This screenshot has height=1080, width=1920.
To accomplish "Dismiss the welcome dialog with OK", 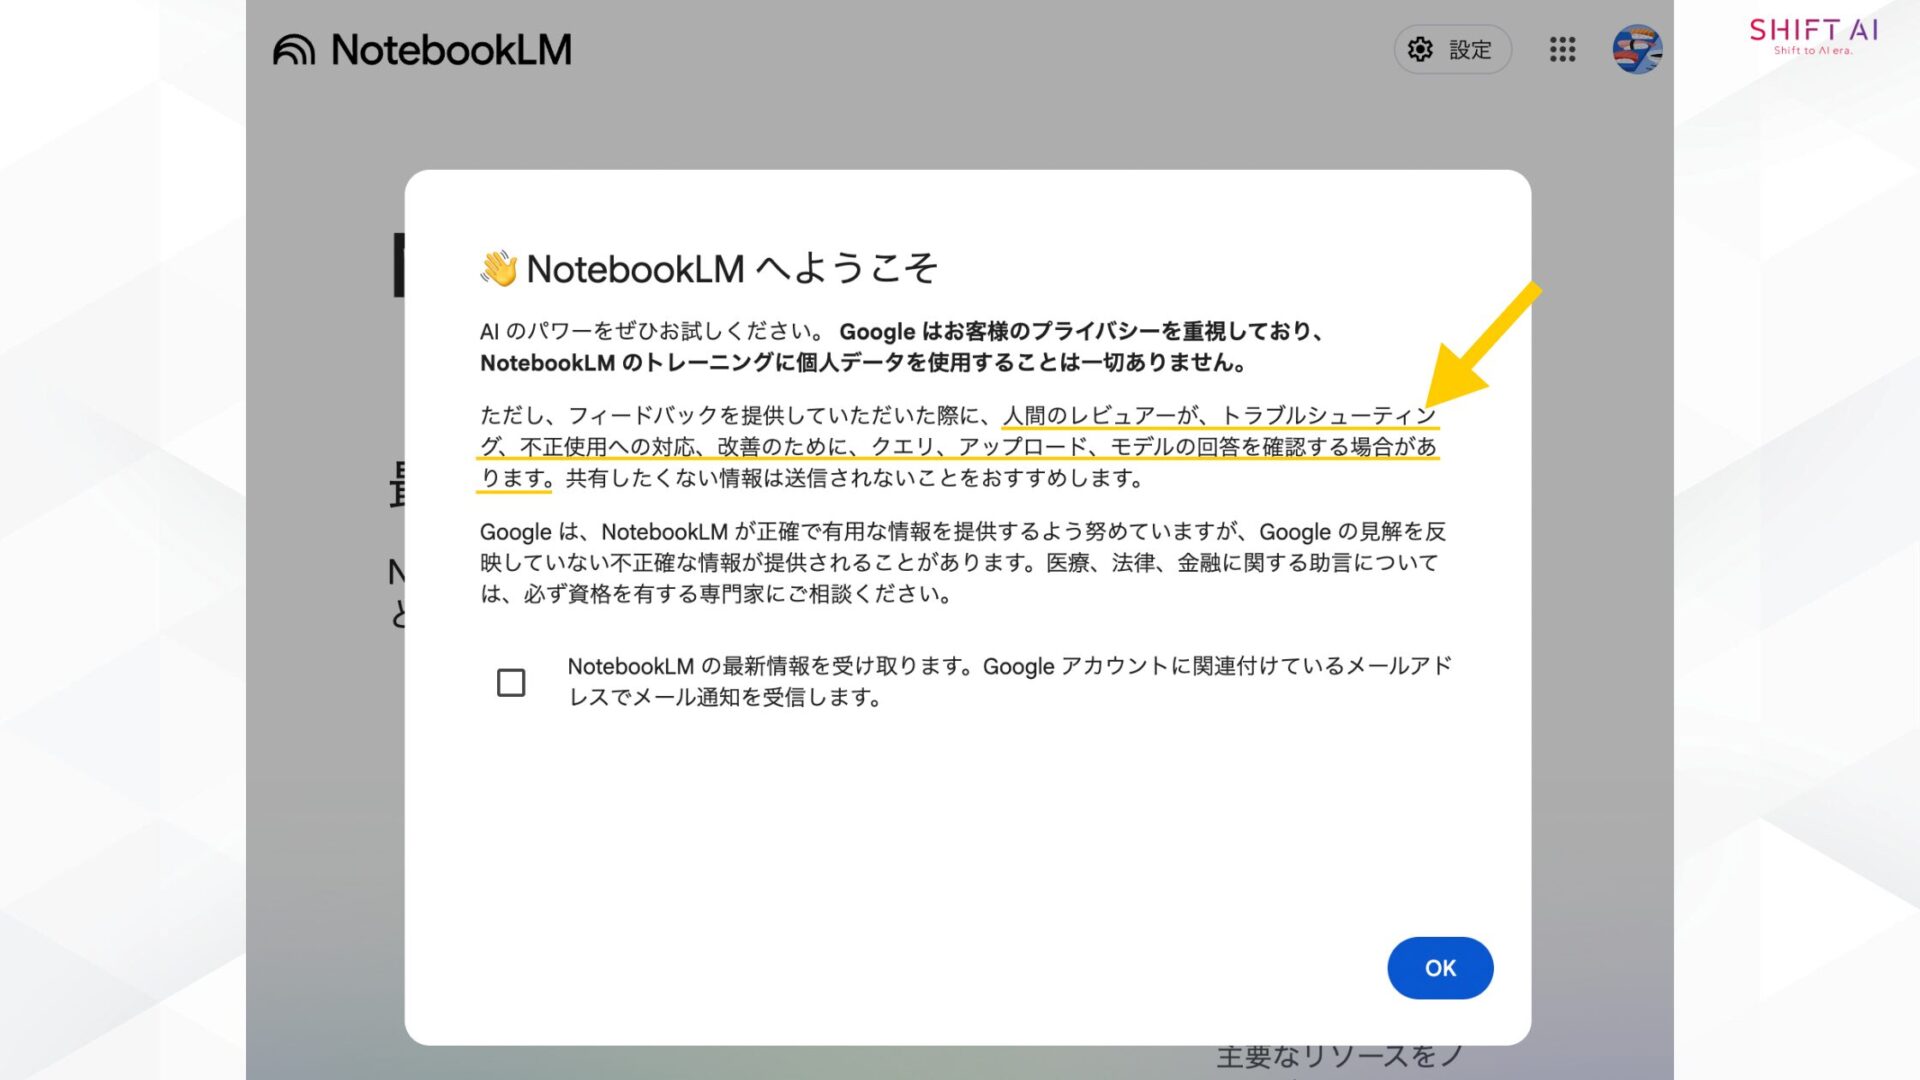I will (1440, 967).
